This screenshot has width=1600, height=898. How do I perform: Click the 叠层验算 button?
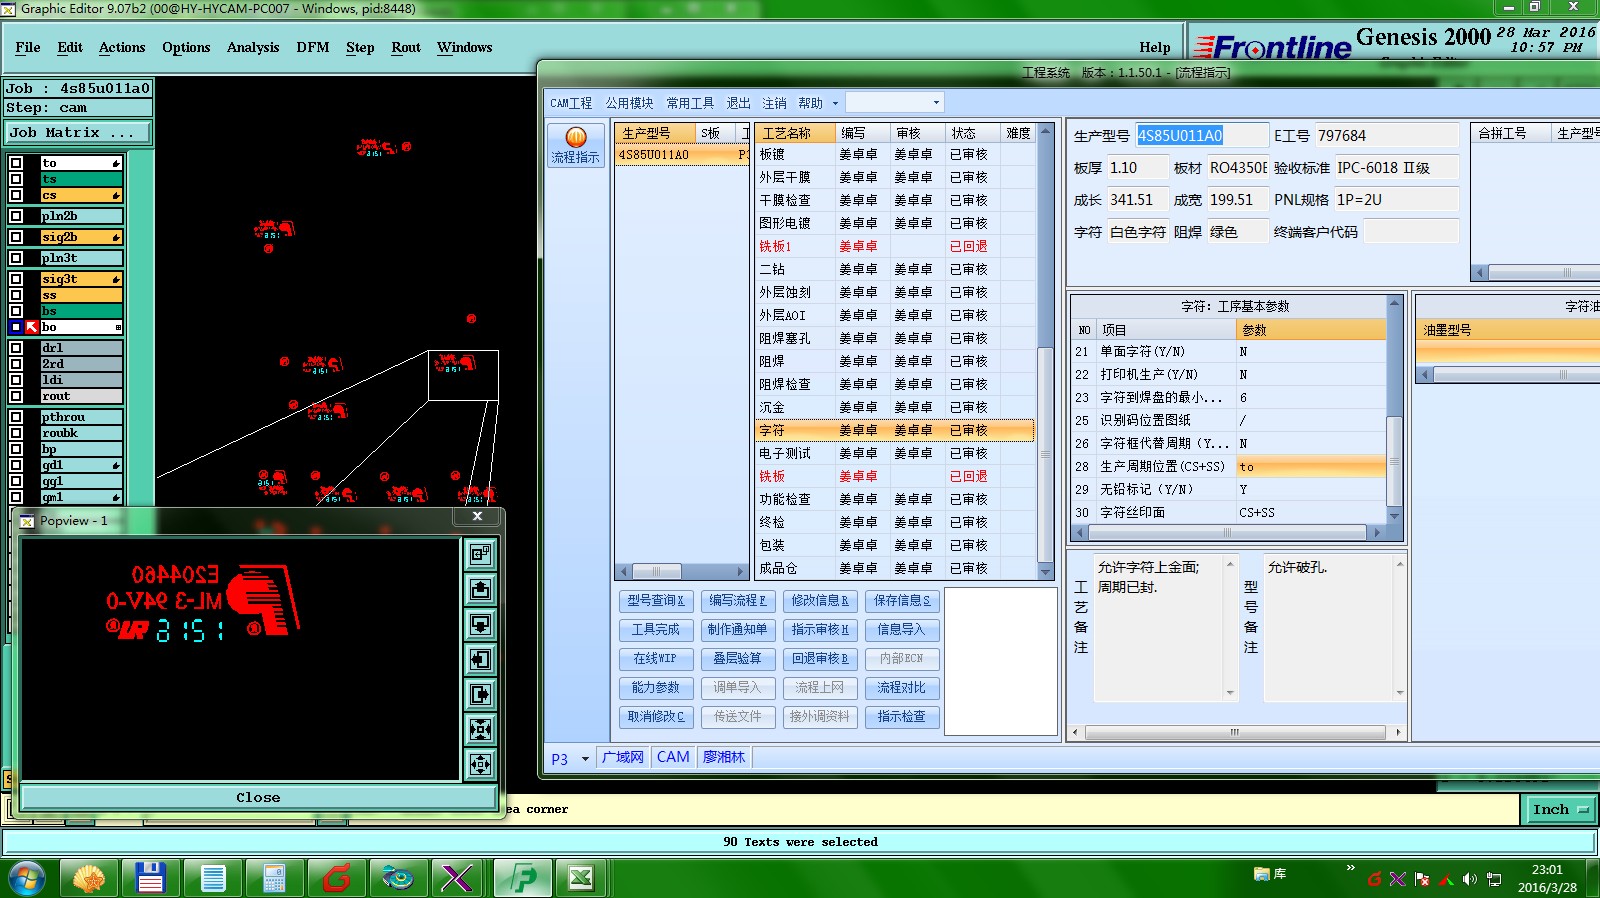(x=737, y=659)
